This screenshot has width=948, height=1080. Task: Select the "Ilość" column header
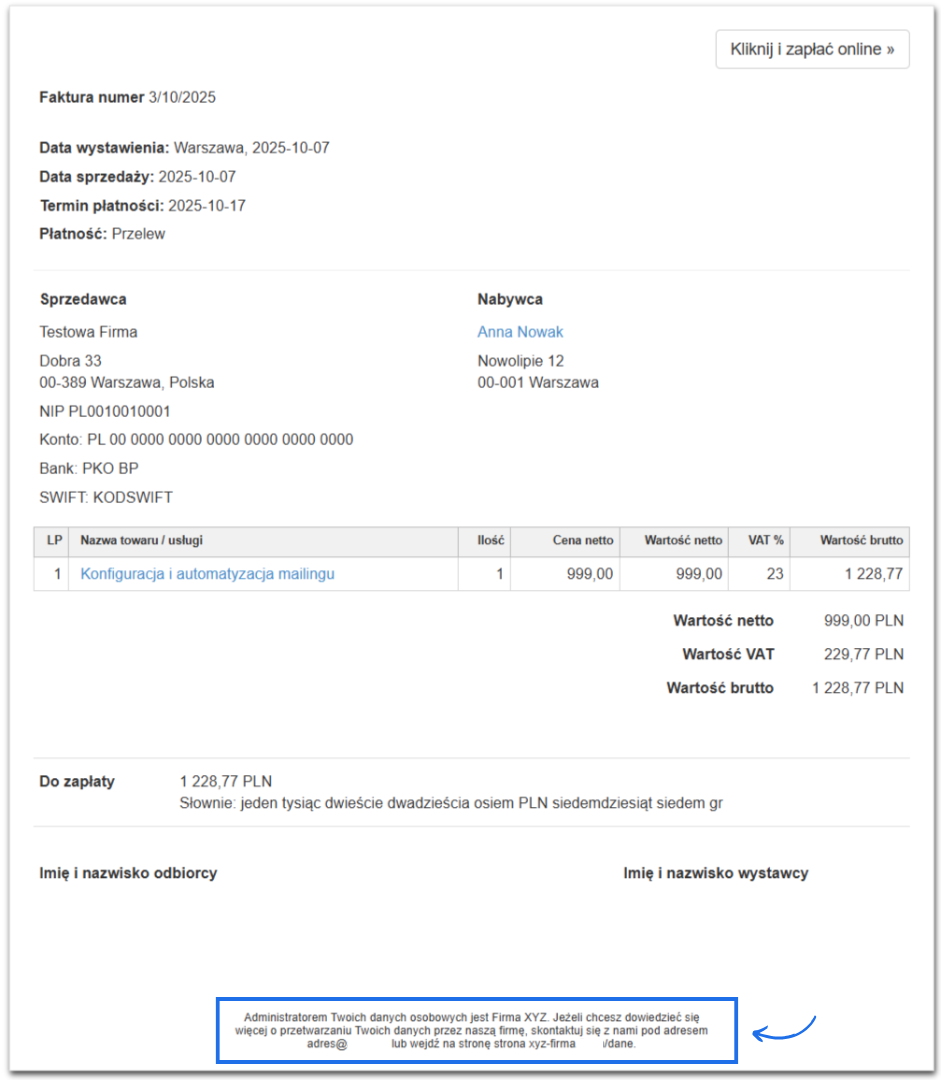(489, 541)
